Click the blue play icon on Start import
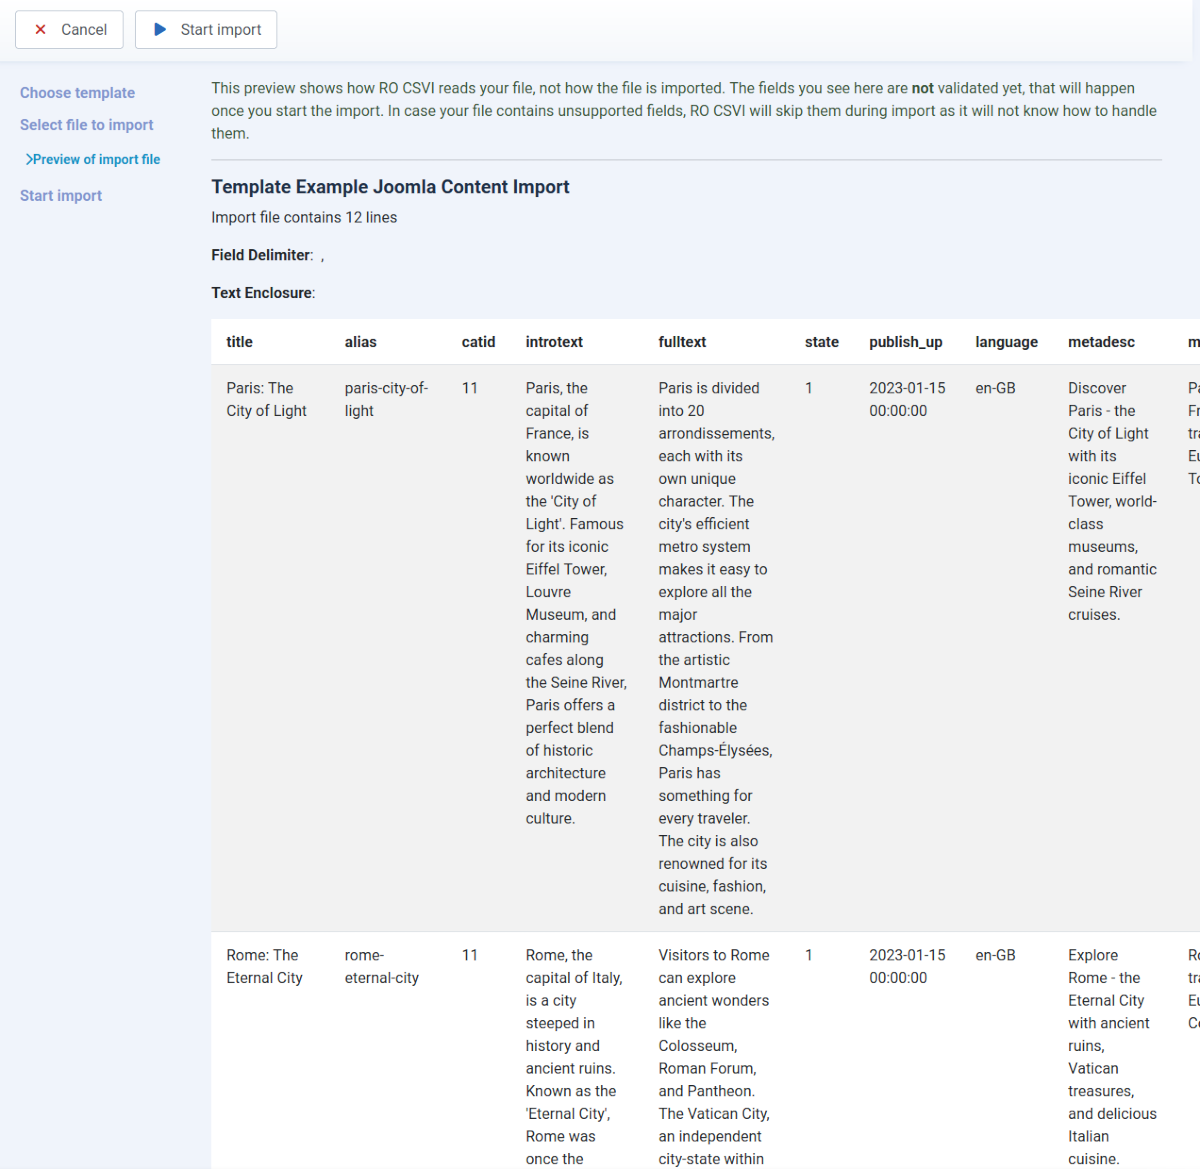This screenshot has width=1200, height=1169. pyautogui.click(x=160, y=30)
